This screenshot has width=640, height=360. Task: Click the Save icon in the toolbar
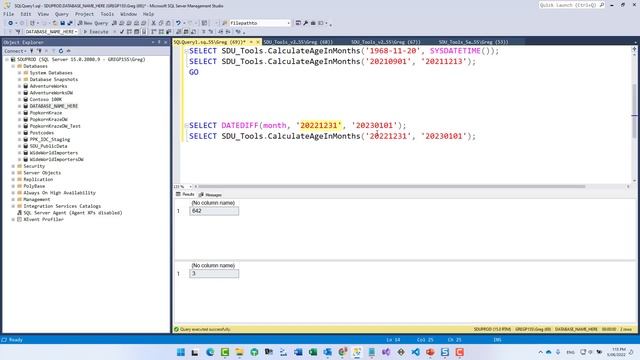click(62, 23)
